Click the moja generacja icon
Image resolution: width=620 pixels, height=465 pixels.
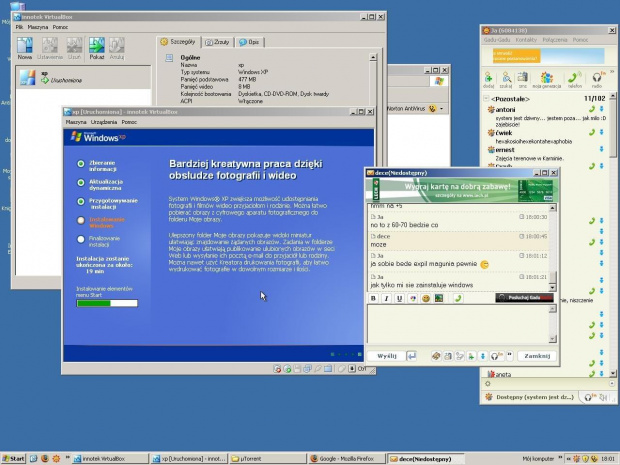pos(546,79)
